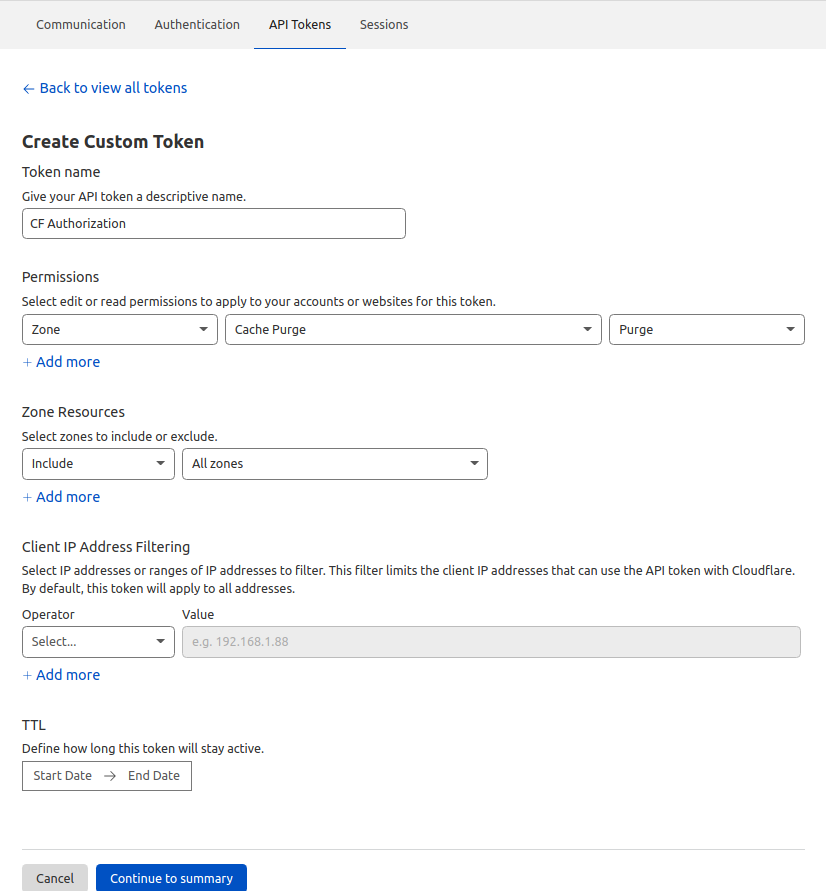This screenshot has height=891, width=826.
Task: Click the plus icon under Zone Resources
Action: 28,496
